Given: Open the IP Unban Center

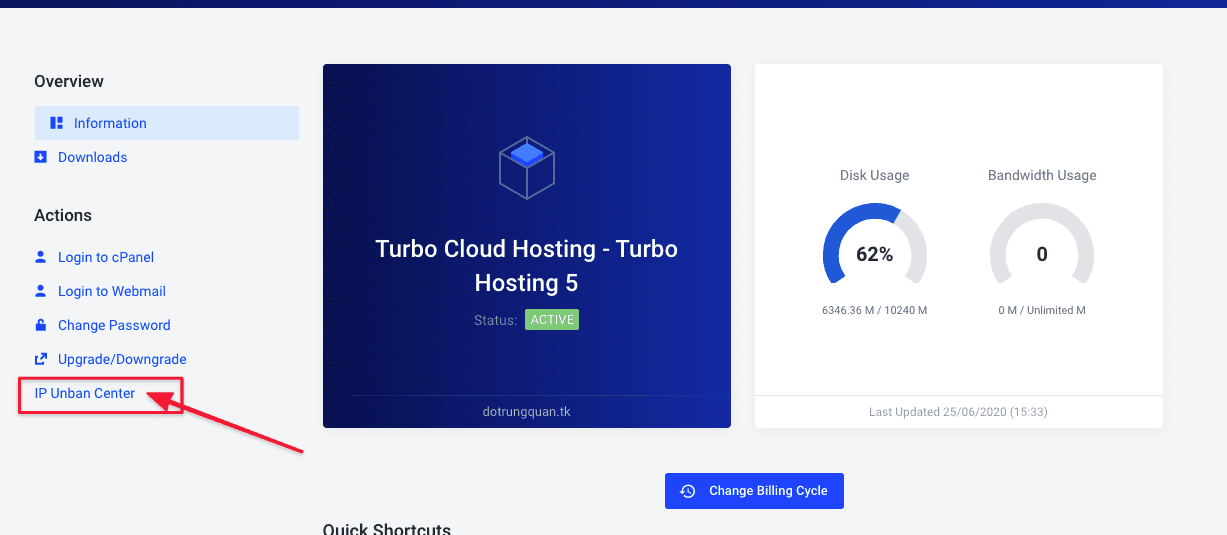Looking at the screenshot, I should (85, 393).
